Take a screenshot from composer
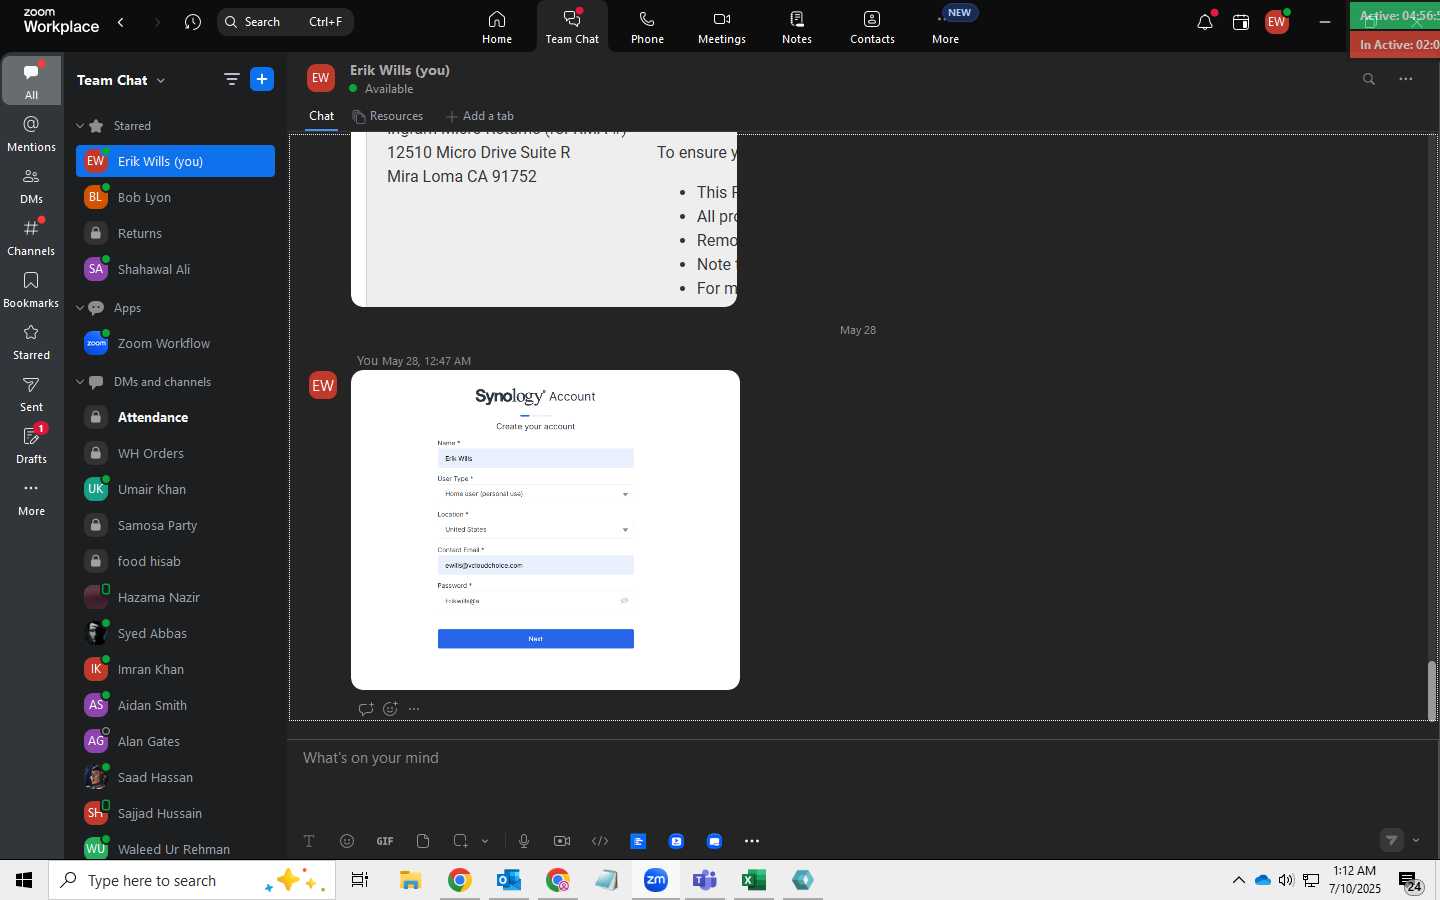The image size is (1440, 900). 460,841
